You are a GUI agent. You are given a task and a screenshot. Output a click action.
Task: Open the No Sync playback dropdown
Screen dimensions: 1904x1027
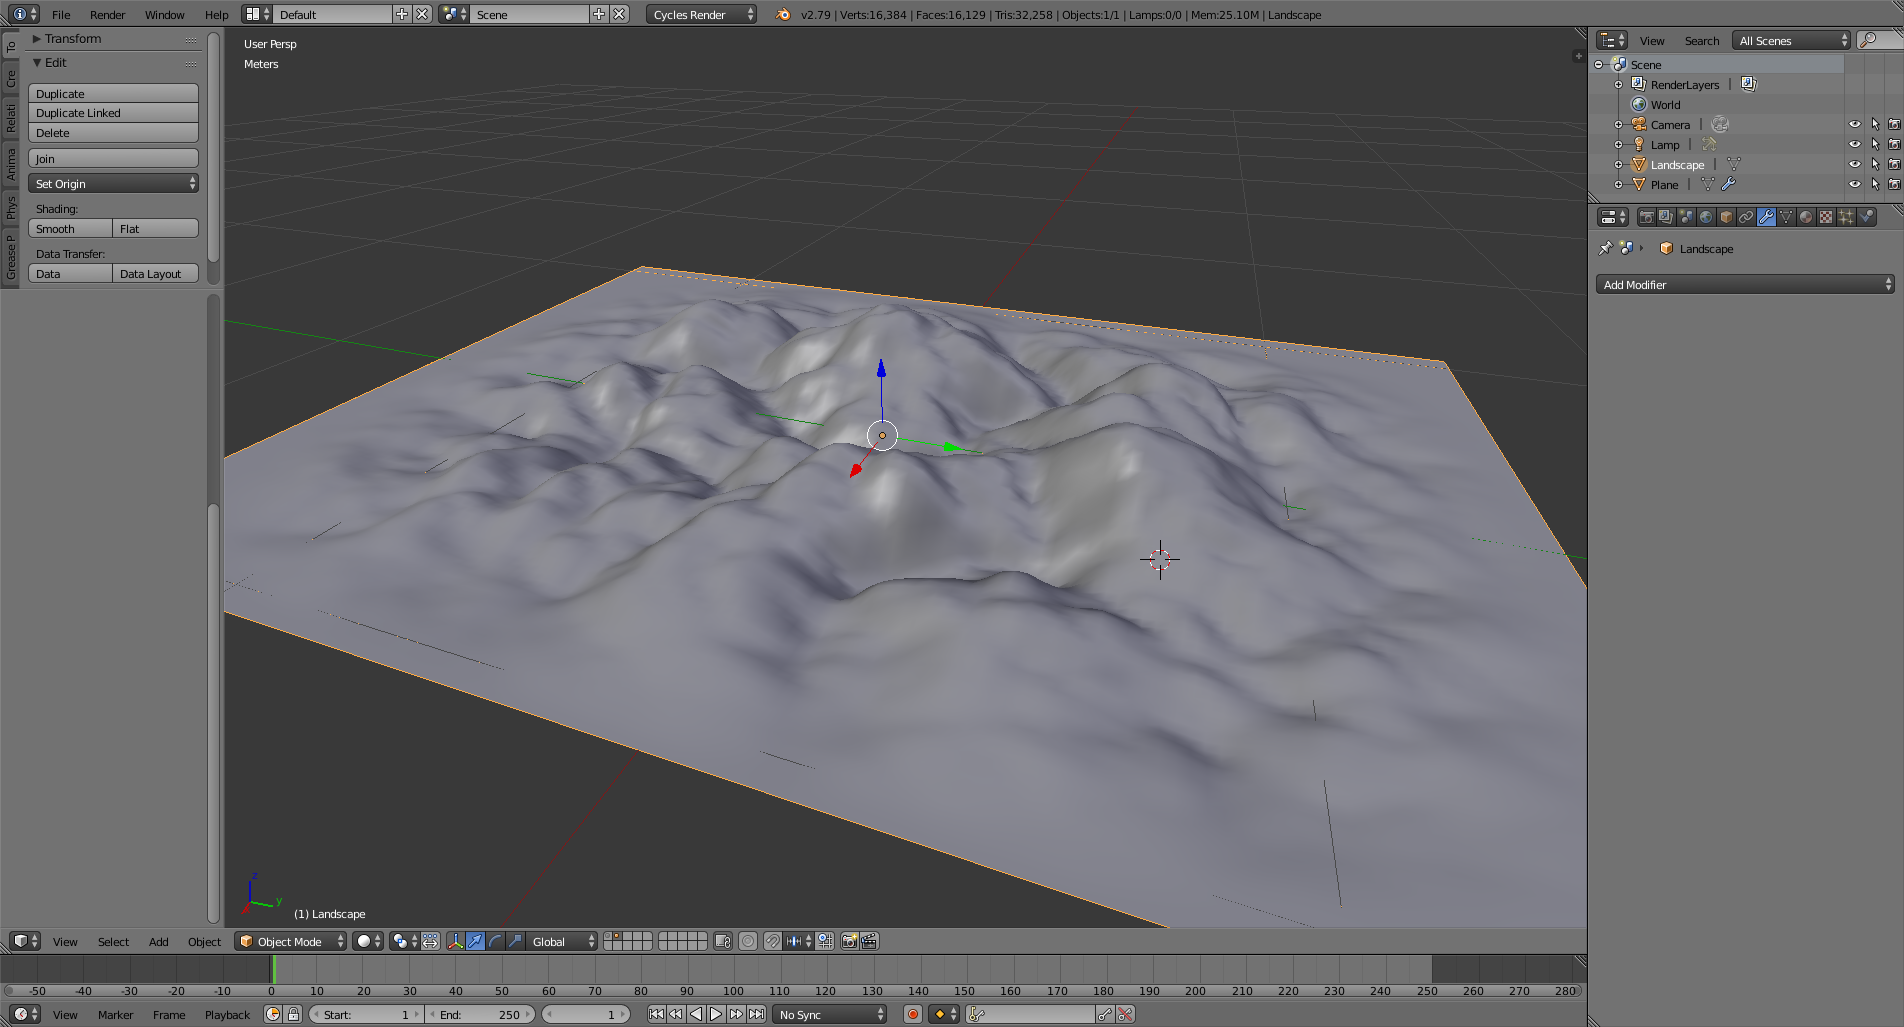point(830,1014)
